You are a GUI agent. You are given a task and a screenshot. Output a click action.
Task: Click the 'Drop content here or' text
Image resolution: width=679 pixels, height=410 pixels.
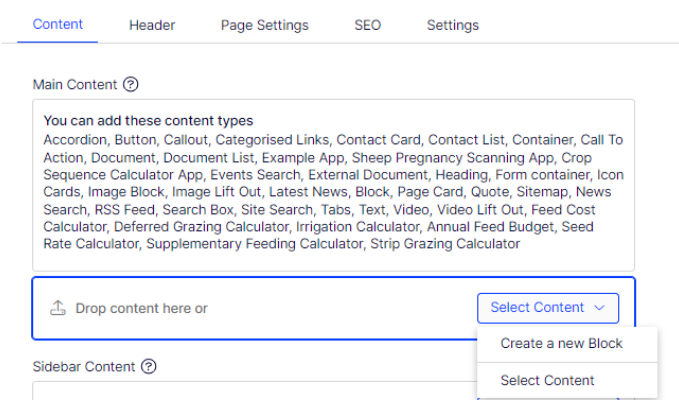(141, 308)
